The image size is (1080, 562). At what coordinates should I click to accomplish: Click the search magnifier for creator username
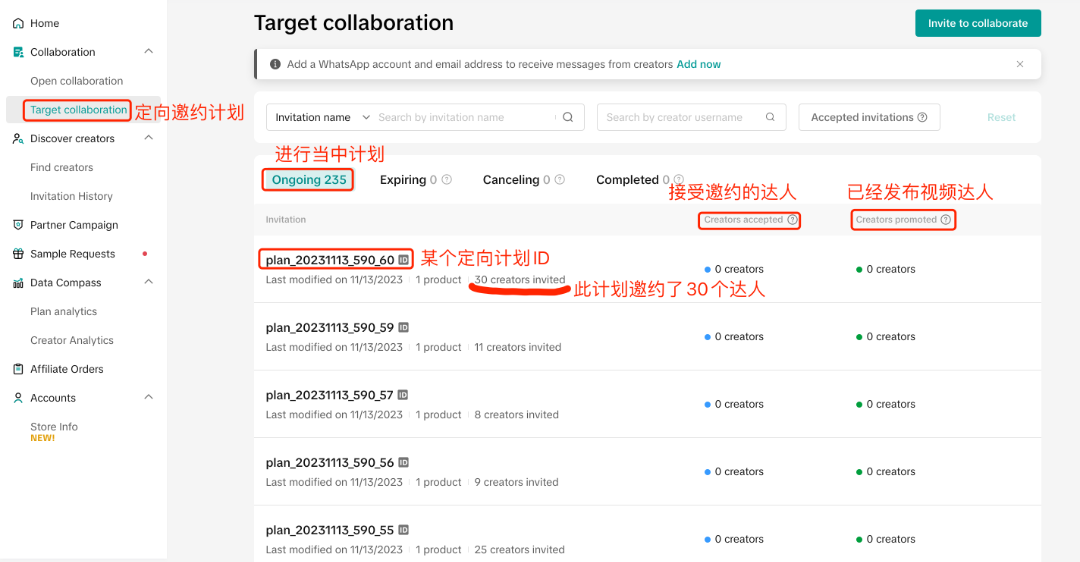pos(770,117)
